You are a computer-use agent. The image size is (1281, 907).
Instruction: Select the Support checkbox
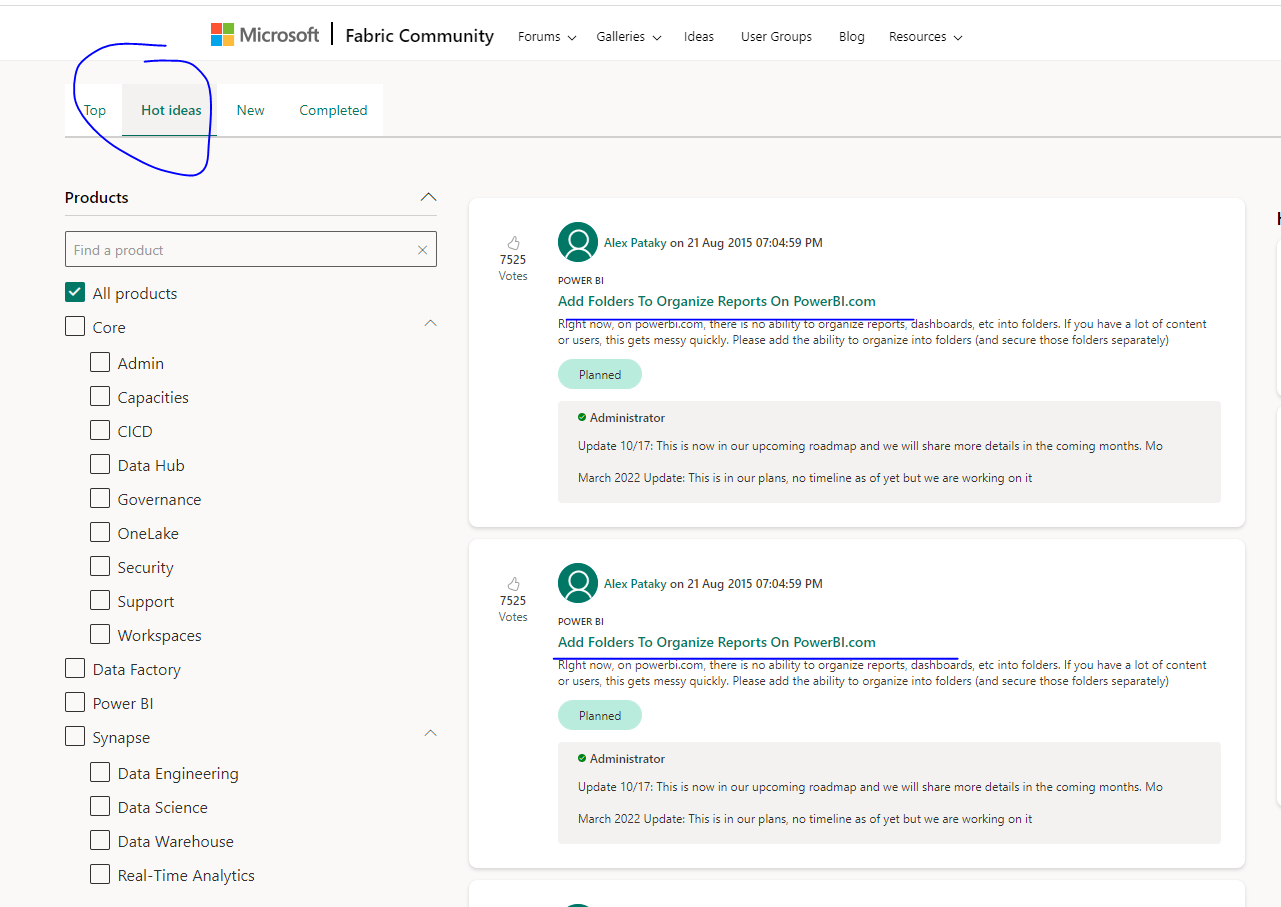click(x=100, y=601)
